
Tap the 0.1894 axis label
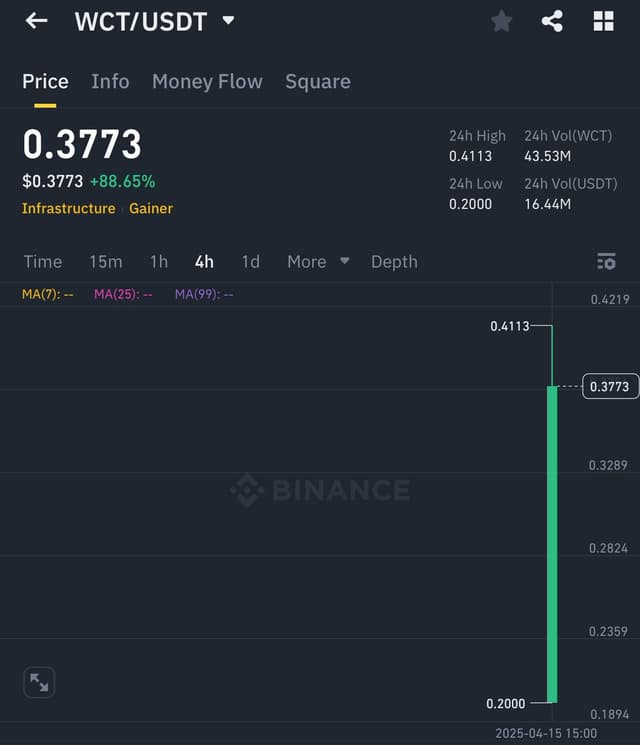point(610,714)
